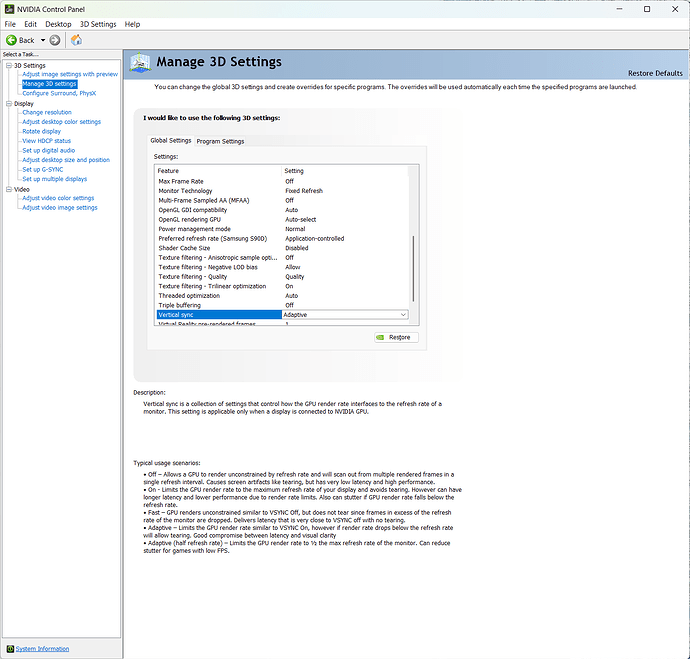Select Texture filtering - Trilinear optimization row

[x=282, y=286]
